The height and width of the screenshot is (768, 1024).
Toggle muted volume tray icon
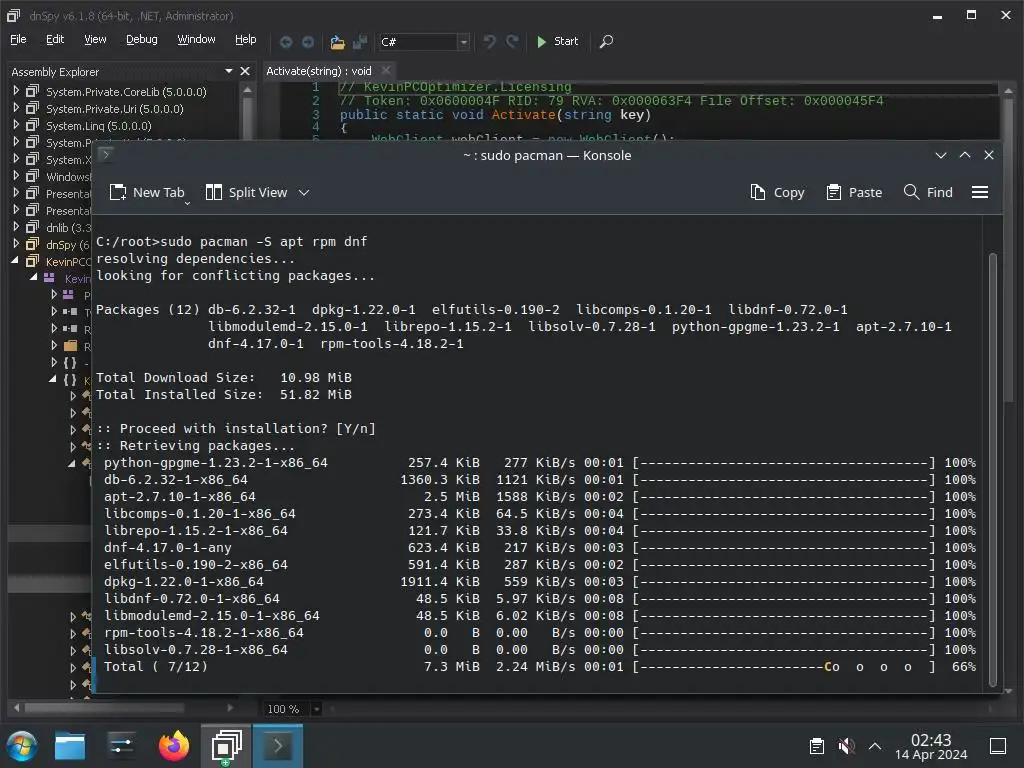[x=846, y=746]
